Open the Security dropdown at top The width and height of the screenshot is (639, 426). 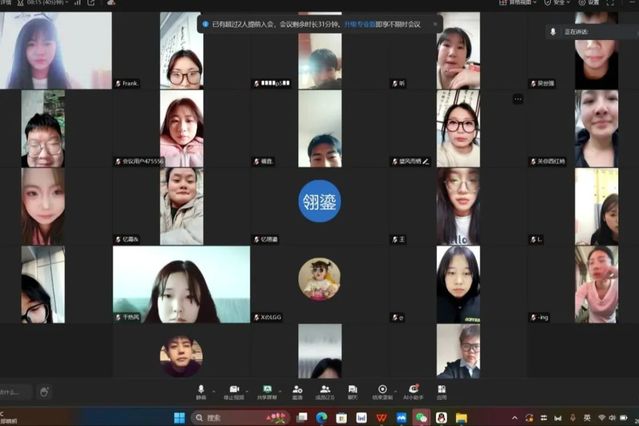[557, 2]
